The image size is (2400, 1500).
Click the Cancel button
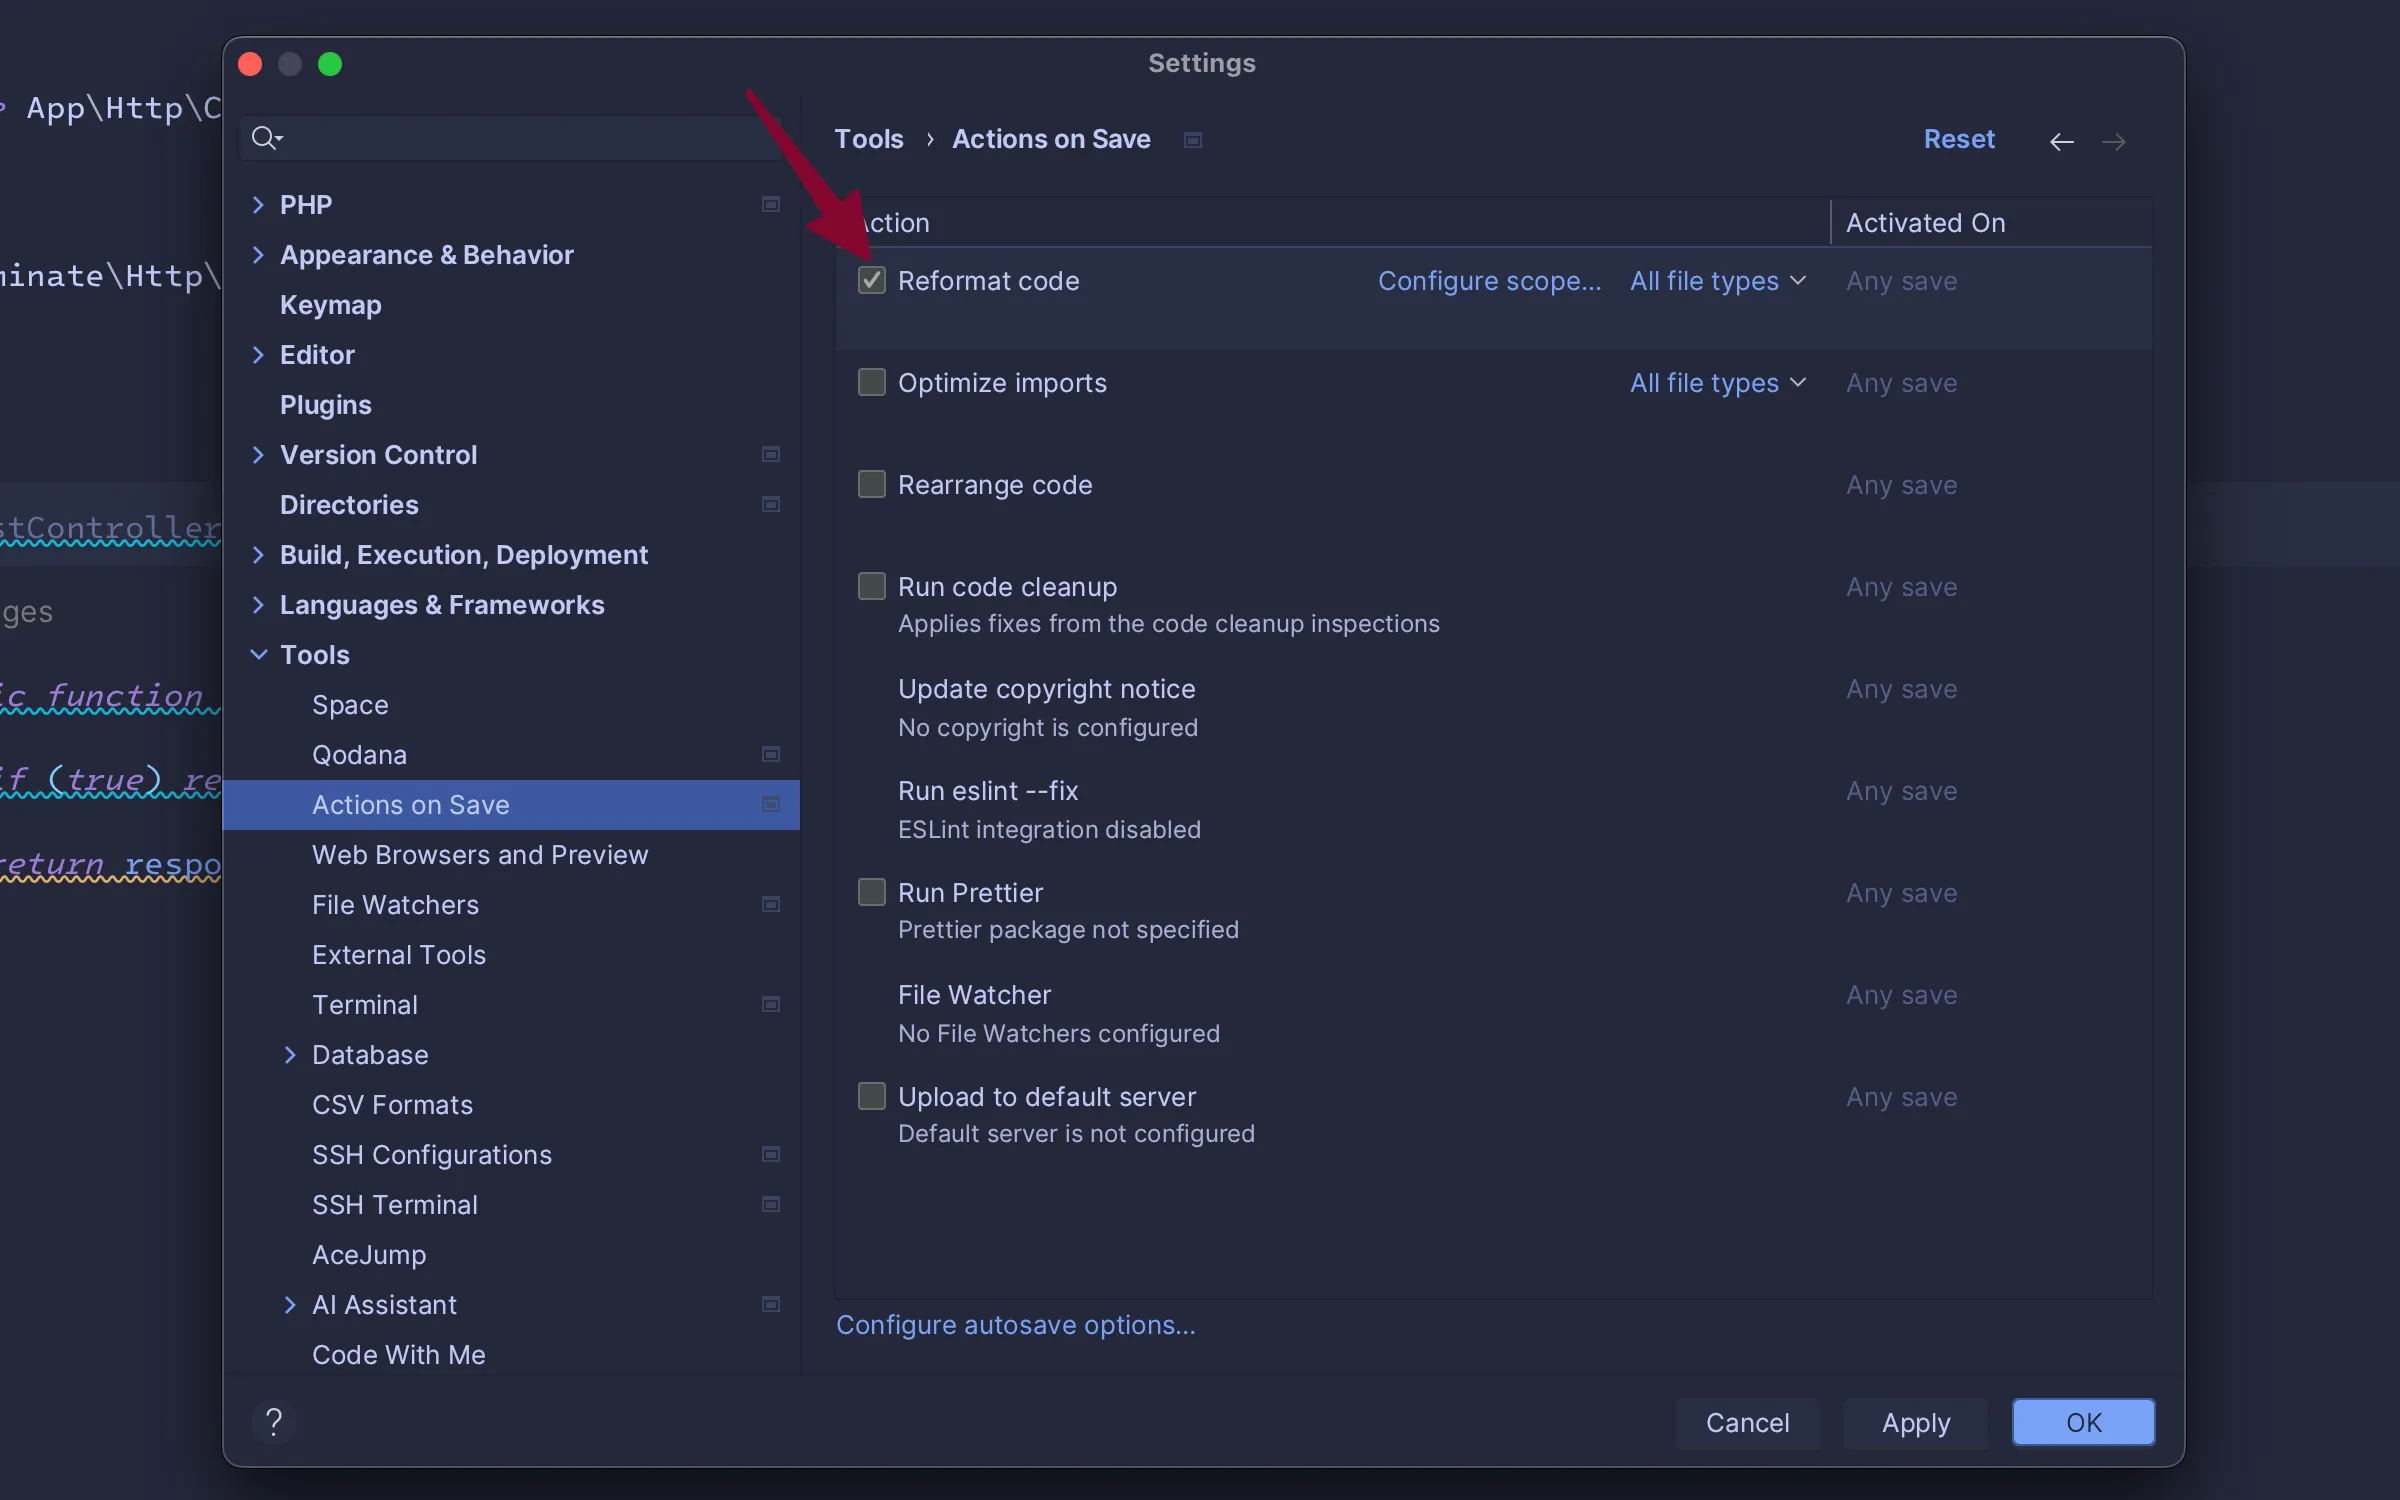click(1747, 1422)
